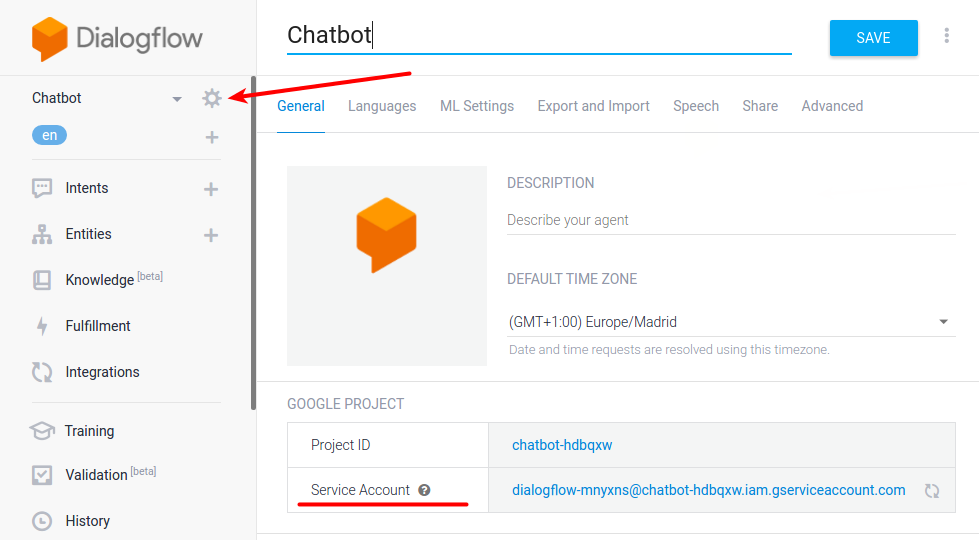Click the Chatbot agent name in sidebar
This screenshot has height=540, width=979.
57,98
